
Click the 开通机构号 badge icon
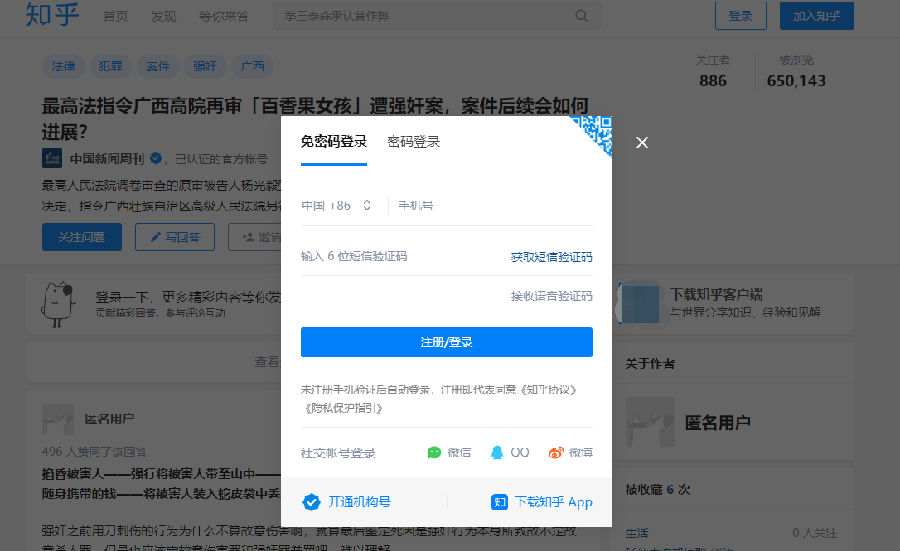[311, 502]
